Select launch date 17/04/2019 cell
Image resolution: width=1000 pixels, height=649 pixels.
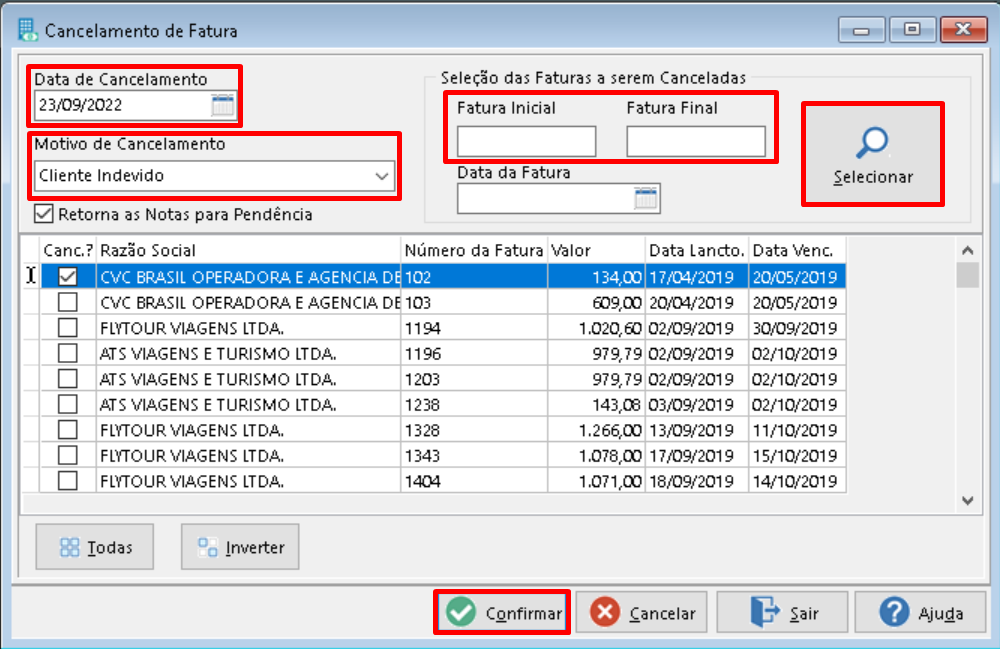coord(697,277)
